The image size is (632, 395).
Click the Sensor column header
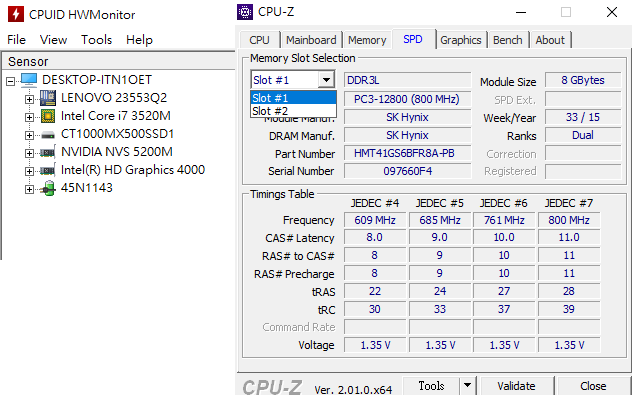(119, 61)
